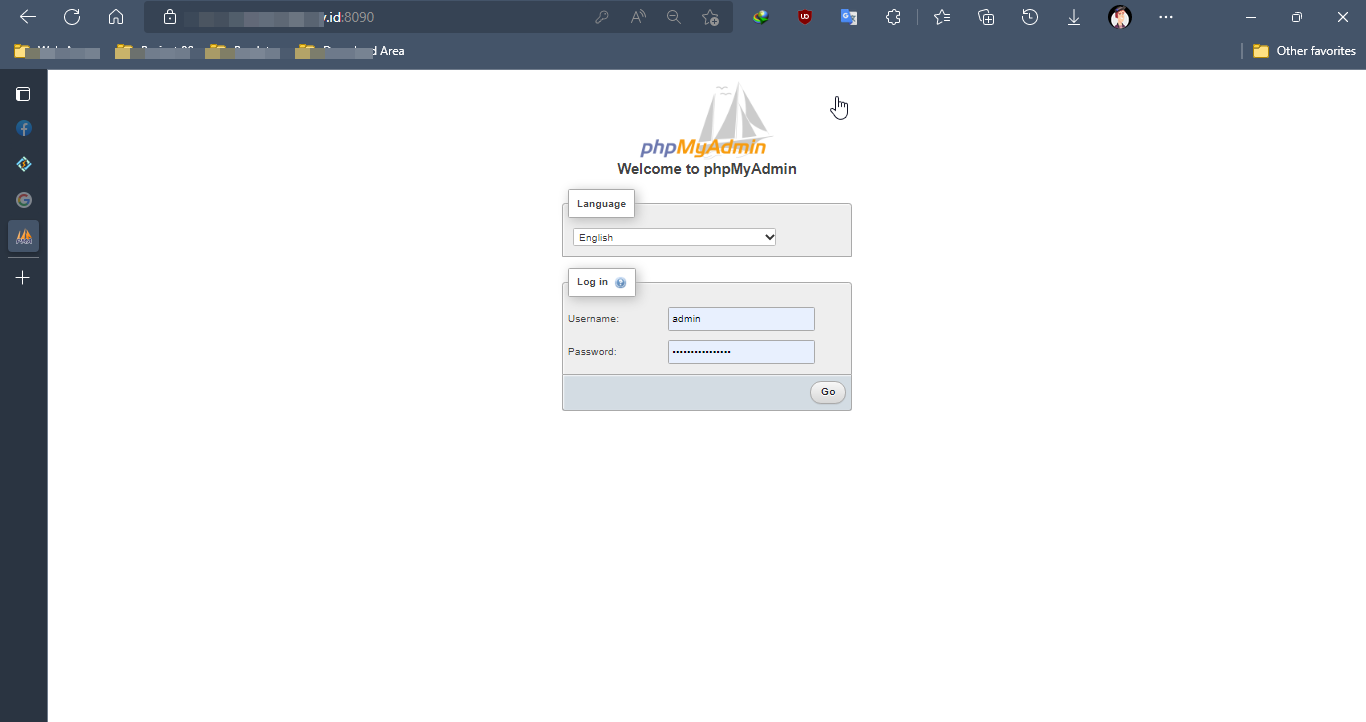Image resolution: width=1366 pixels, height=722 pixels.
Task: Open the Google Translate extension icon
Action: tap(849, 17)
